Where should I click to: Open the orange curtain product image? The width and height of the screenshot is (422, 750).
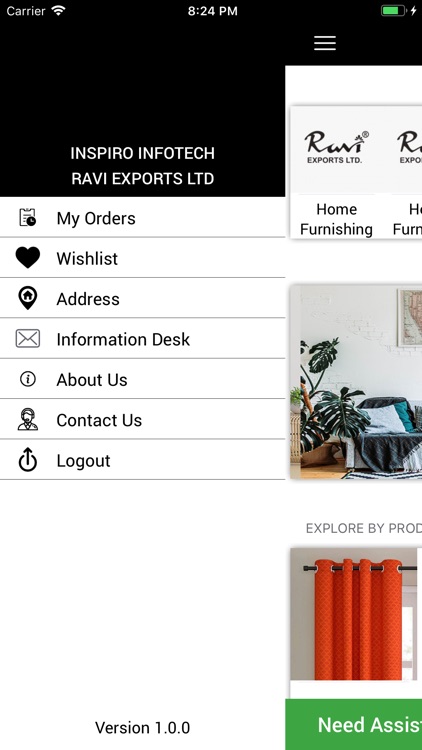[354, 614]
